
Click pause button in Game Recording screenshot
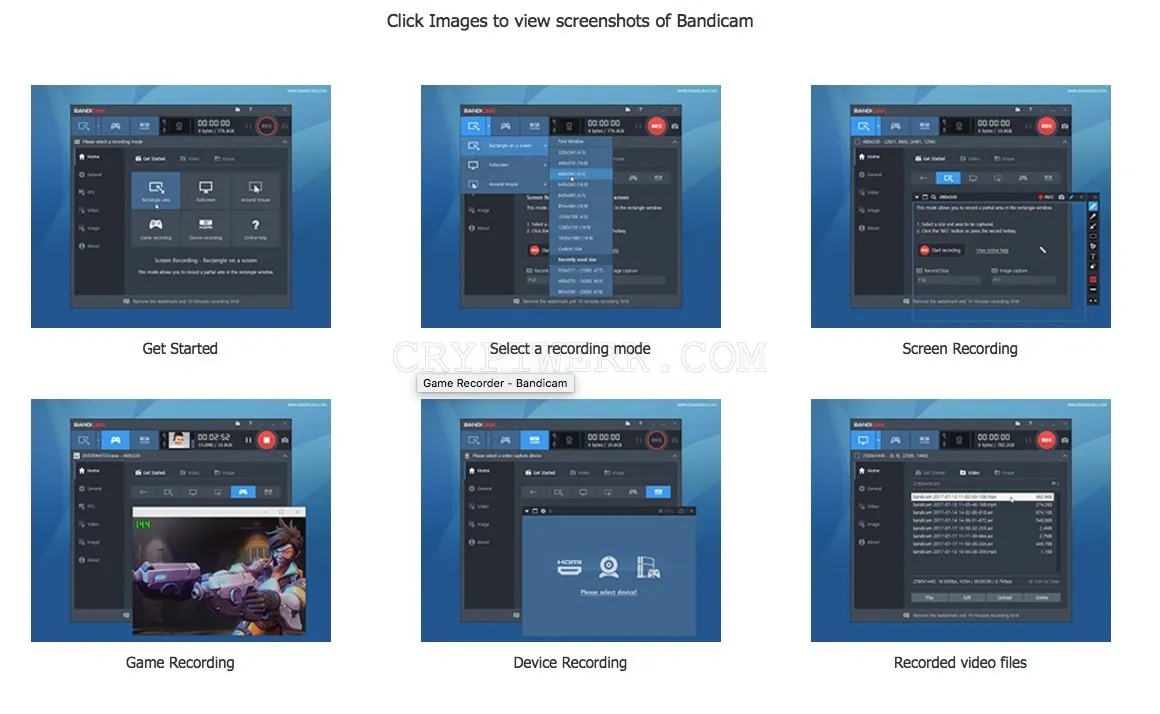pos(249,440)
